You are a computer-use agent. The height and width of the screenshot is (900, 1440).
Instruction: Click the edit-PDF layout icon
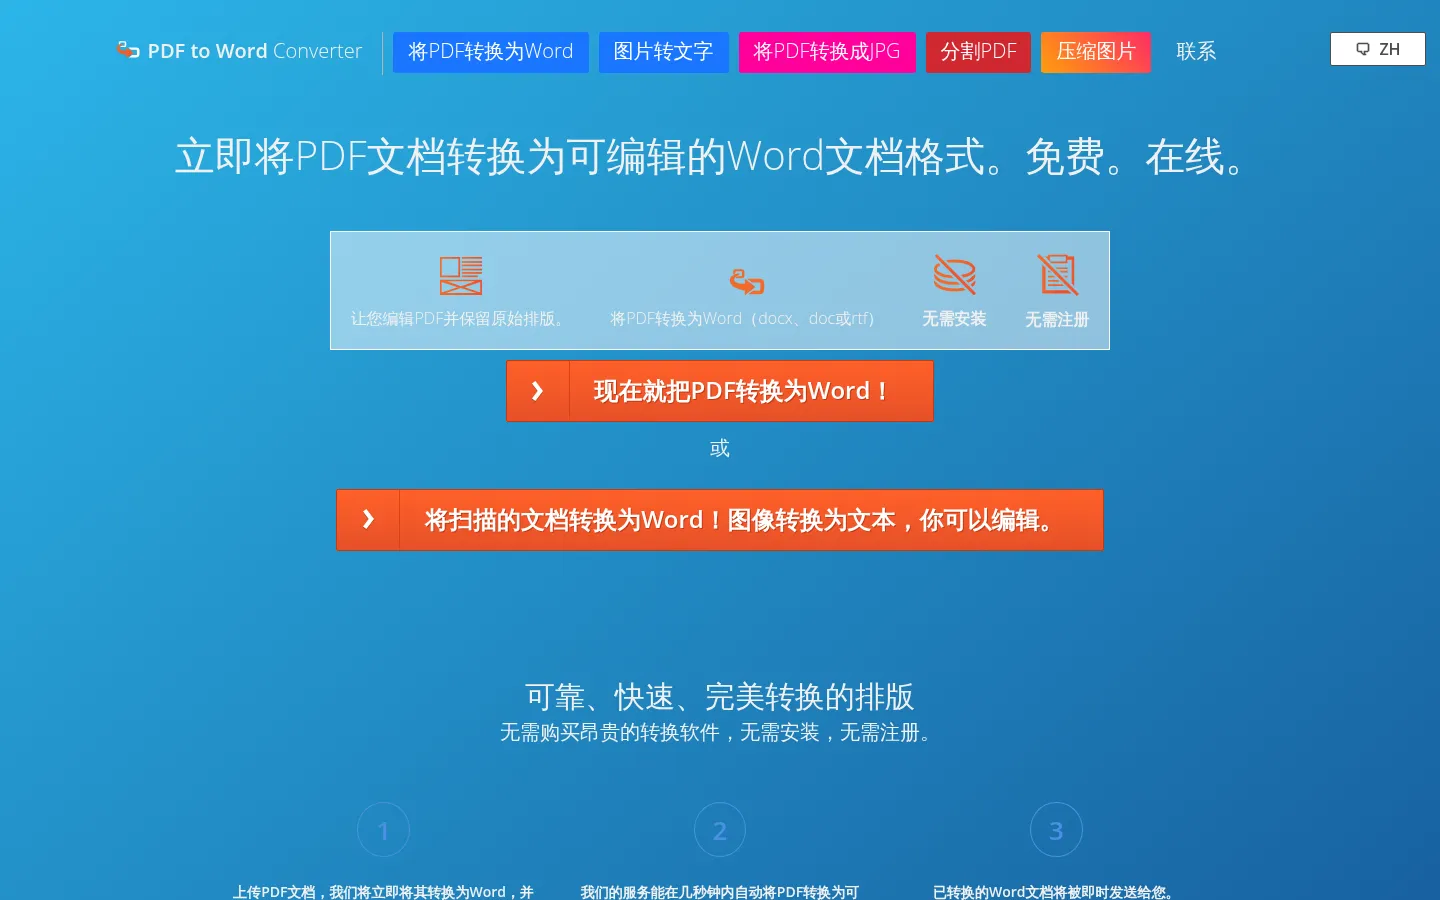(461, 276)
